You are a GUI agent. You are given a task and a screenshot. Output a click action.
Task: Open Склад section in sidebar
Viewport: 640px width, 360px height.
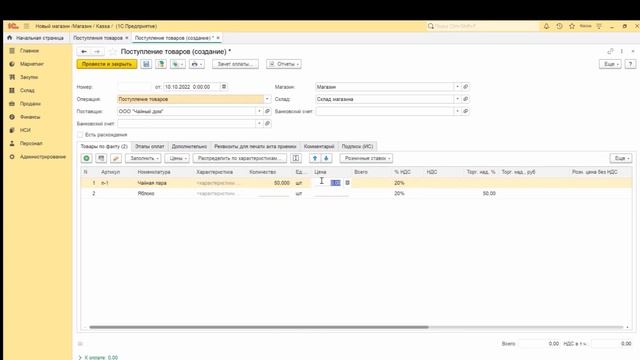pyautogui.click(x=27, y=90)
